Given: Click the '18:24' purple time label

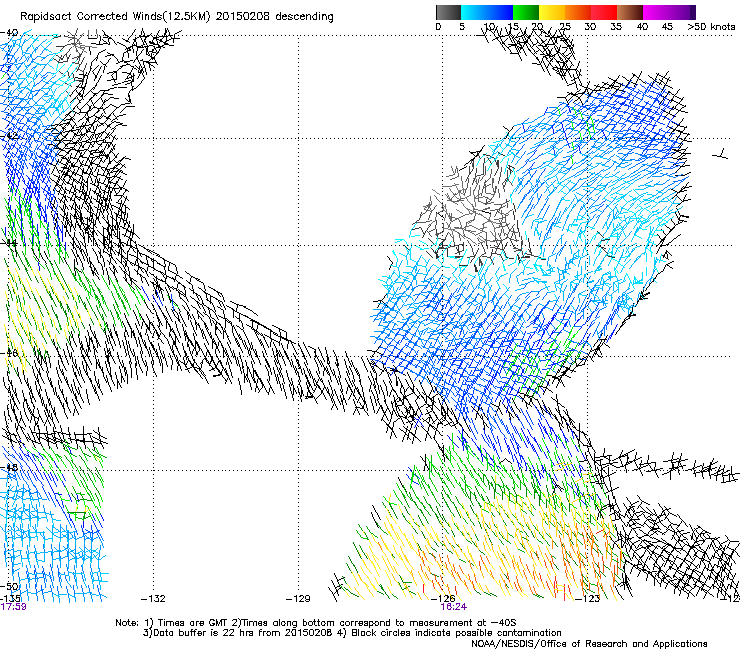Looking at the screenshot, I should (454, 607).
